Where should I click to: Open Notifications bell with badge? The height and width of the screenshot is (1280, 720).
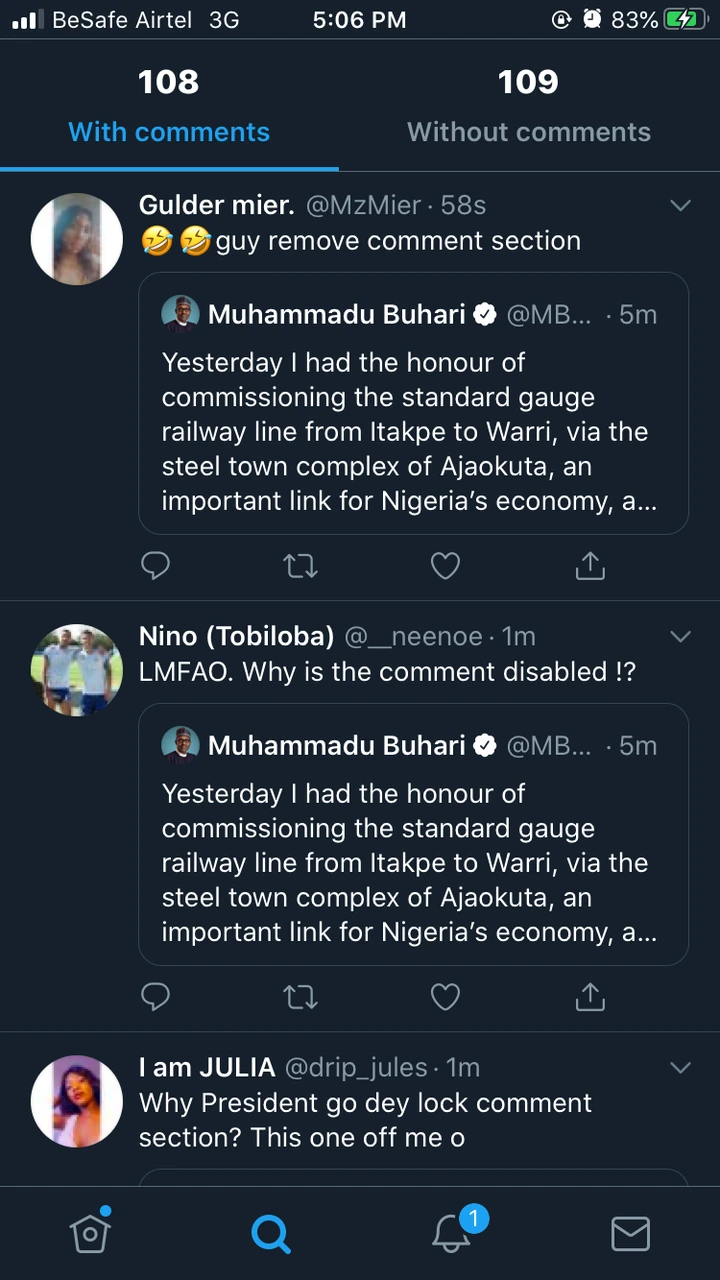[452, 1233]
